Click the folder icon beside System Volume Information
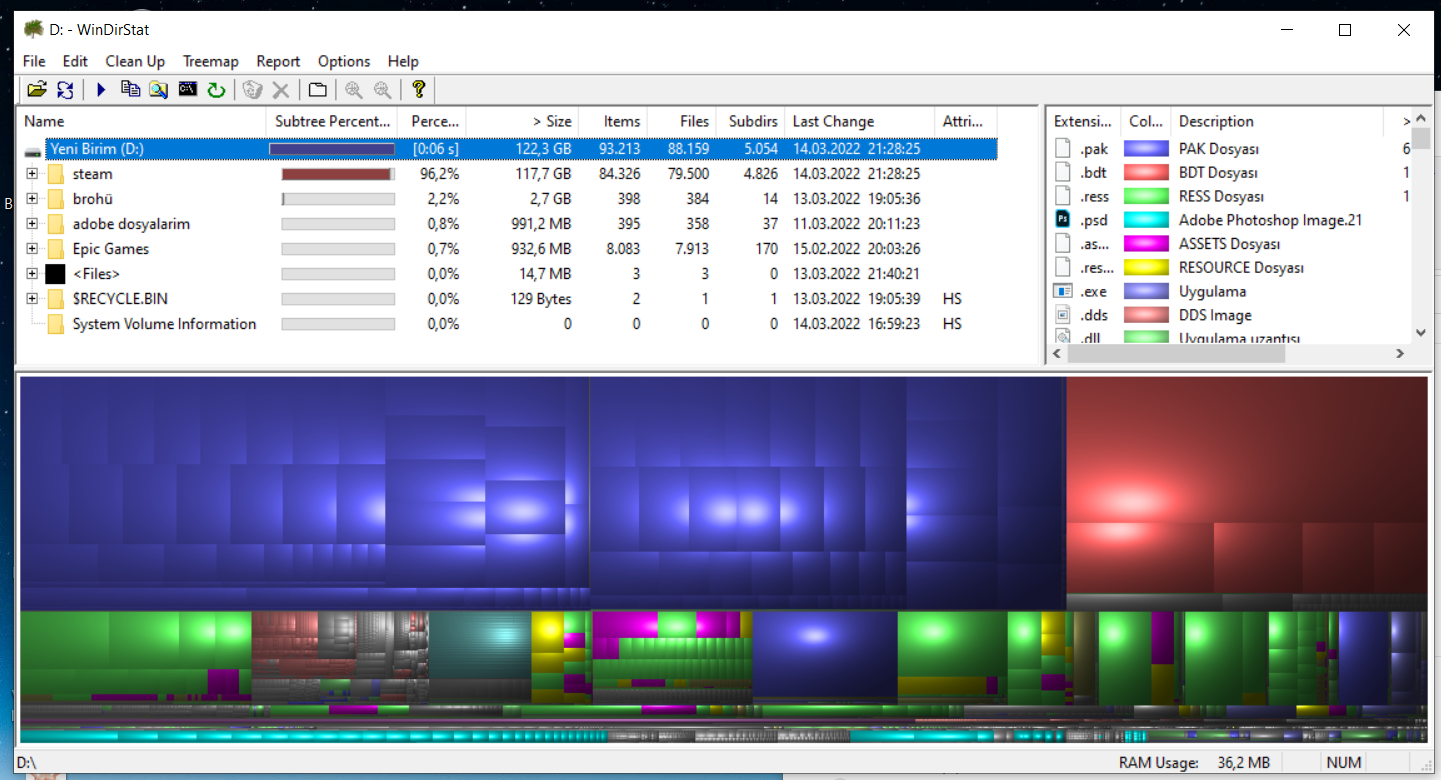Screen dimensions: 1441x780 point(55,324)
